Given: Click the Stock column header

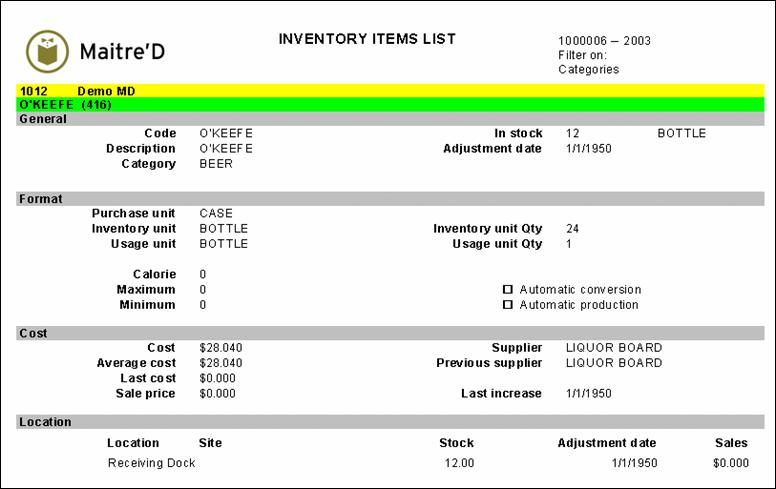Looking at the screenshot, I should click(456, 443).
